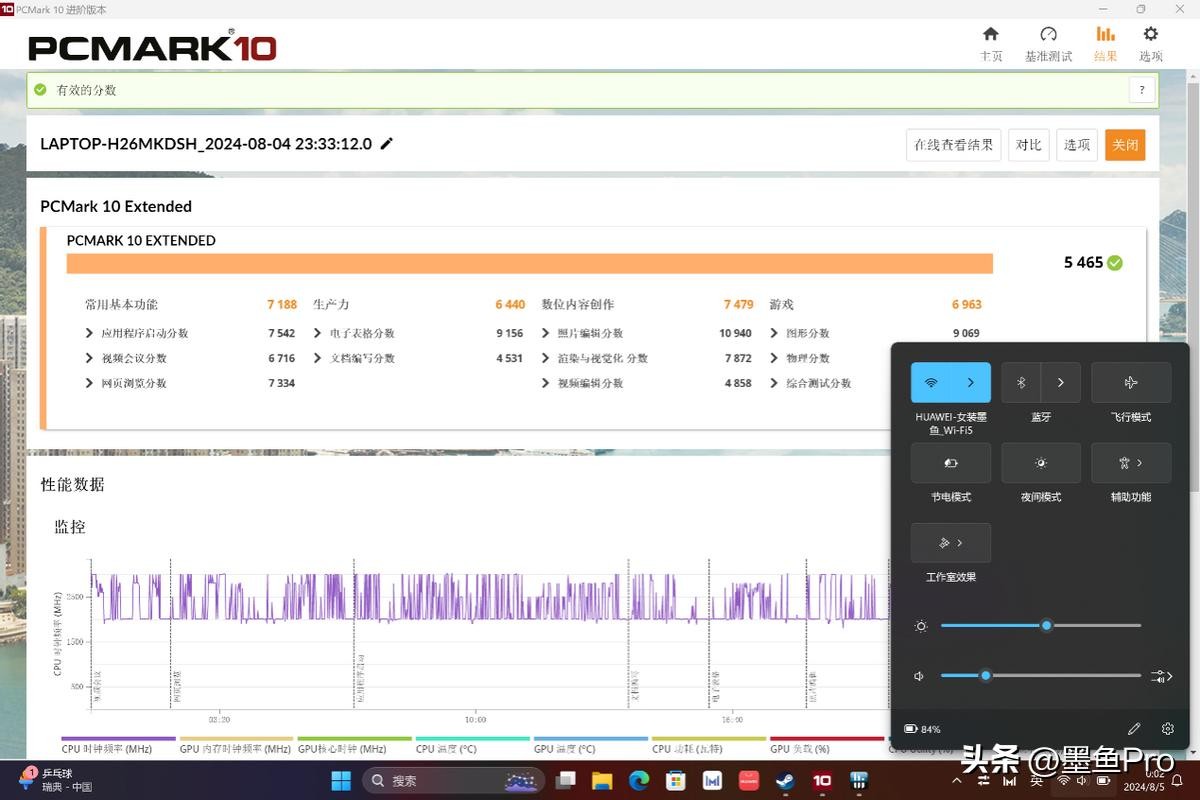This screenshot has height=800, width=1200.
Task: Click the help question mark button
Action: click(x=1142, y=90)
